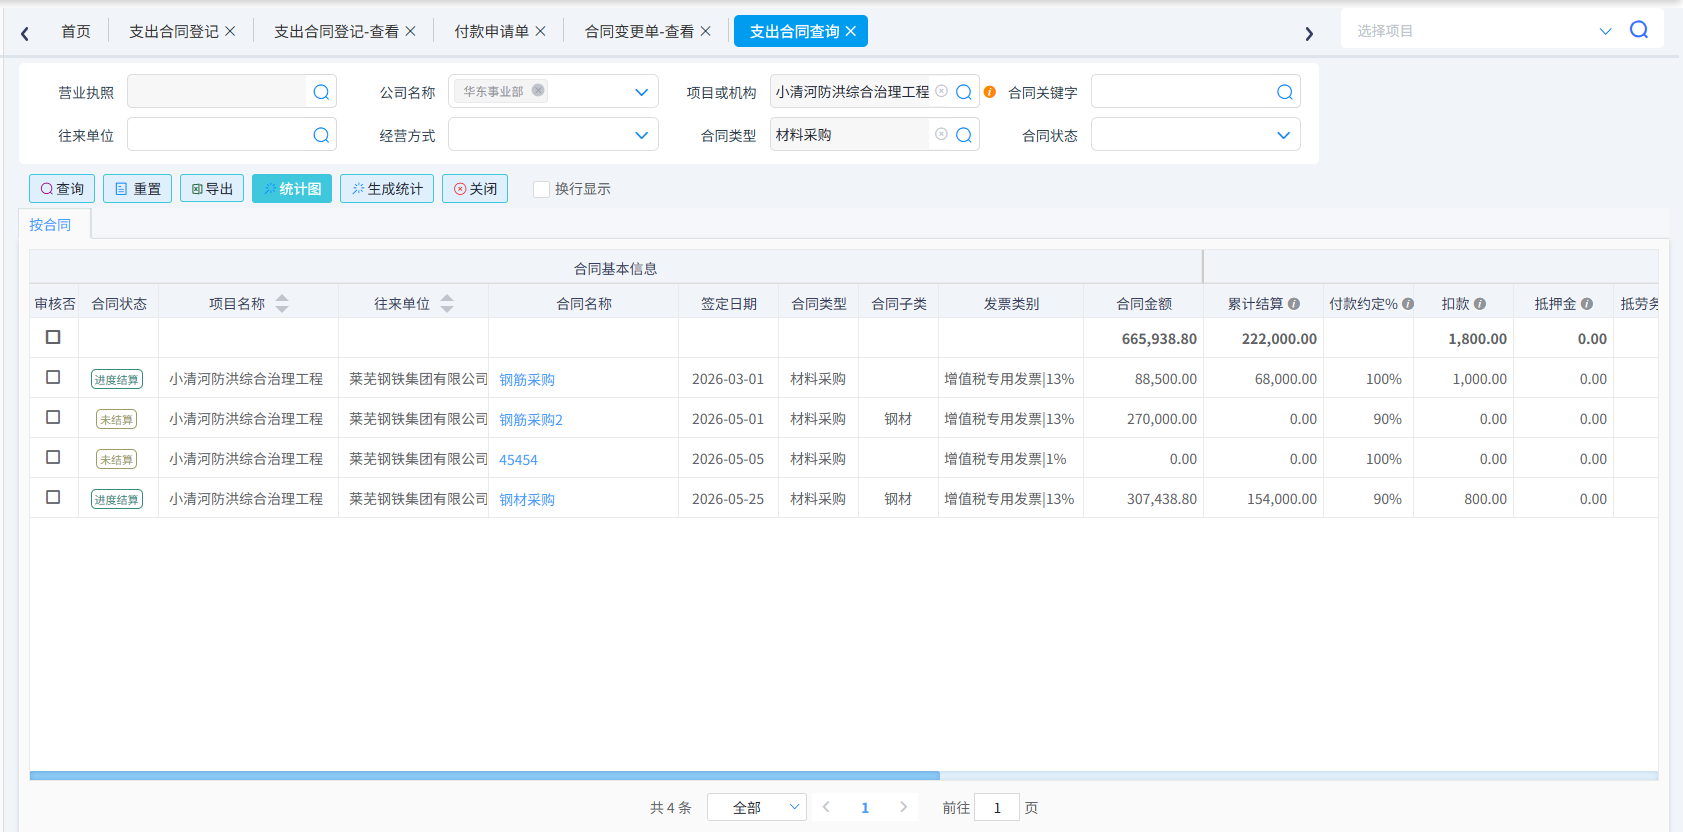Switch to the 支出合同登记-查看 tab
This screenshot has height=832, width=1683.
pos(336,31)
